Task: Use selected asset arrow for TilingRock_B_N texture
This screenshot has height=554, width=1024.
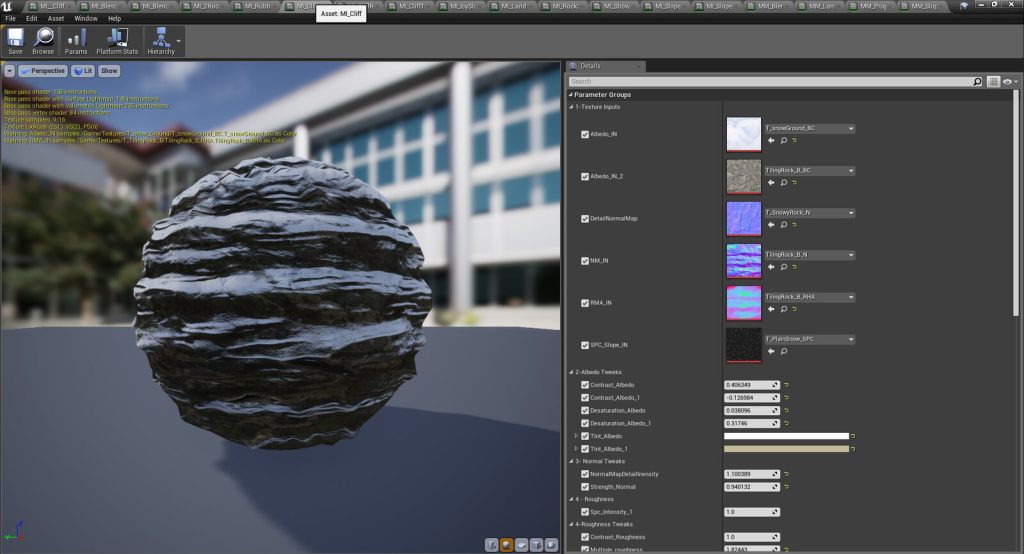Action: 770,267
